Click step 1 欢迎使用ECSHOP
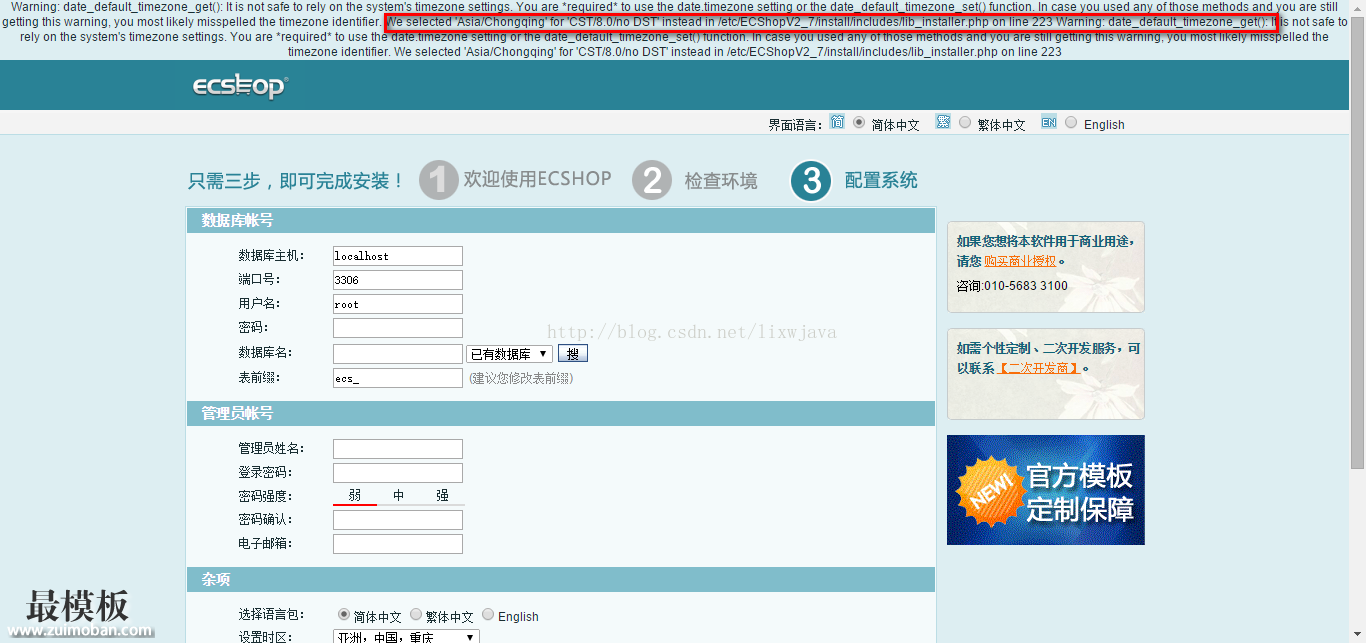 click(515, 180)
